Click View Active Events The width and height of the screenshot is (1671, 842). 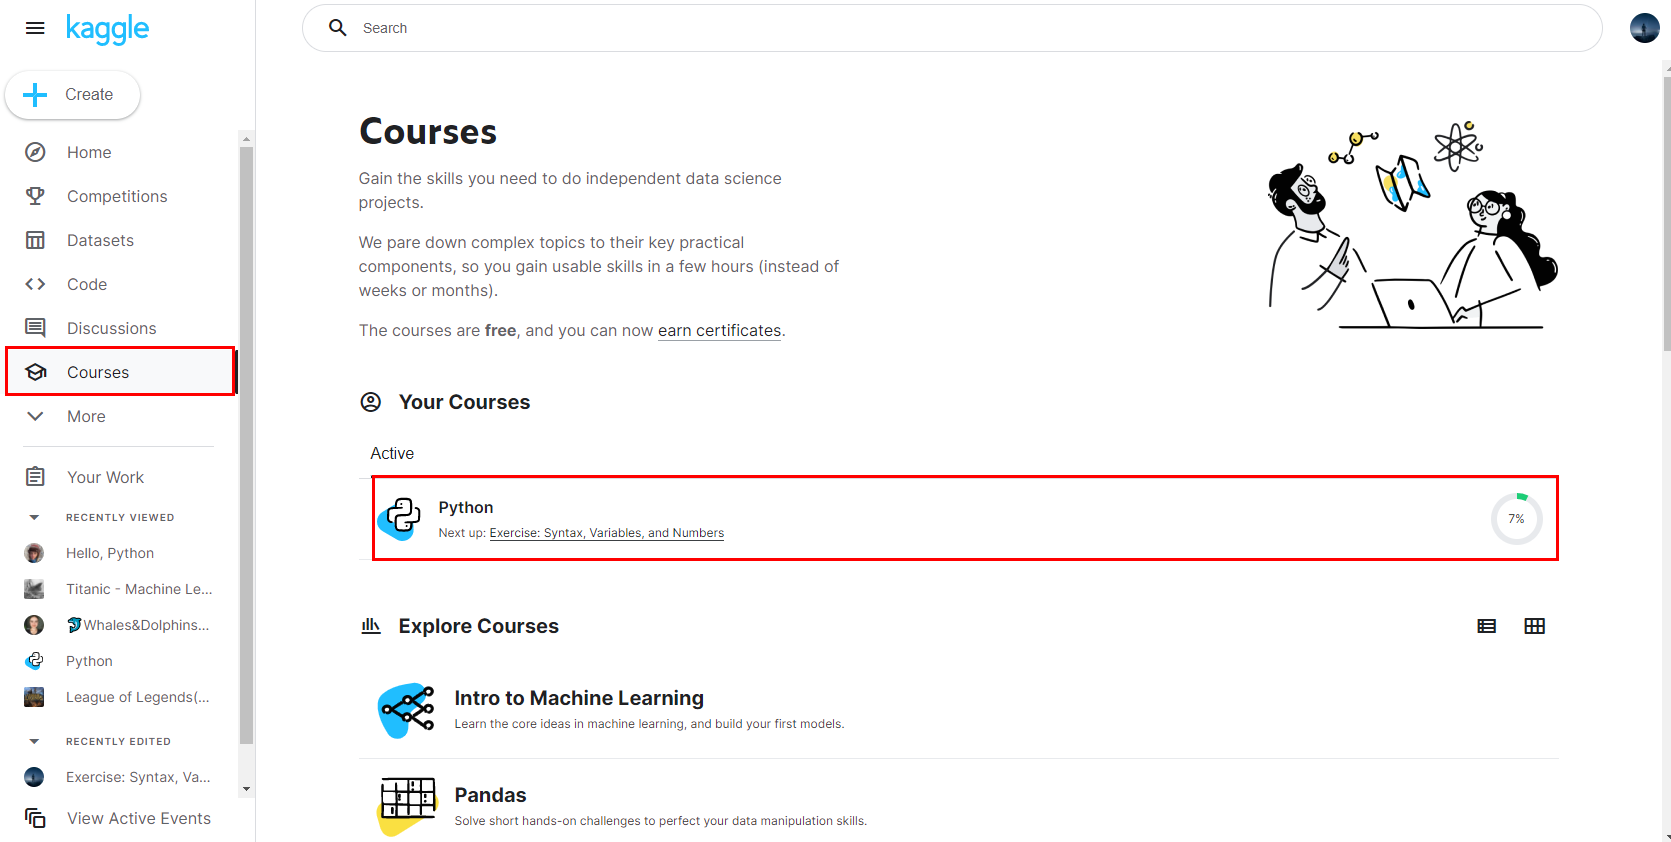pyautogui.click(x=139, y=818)
